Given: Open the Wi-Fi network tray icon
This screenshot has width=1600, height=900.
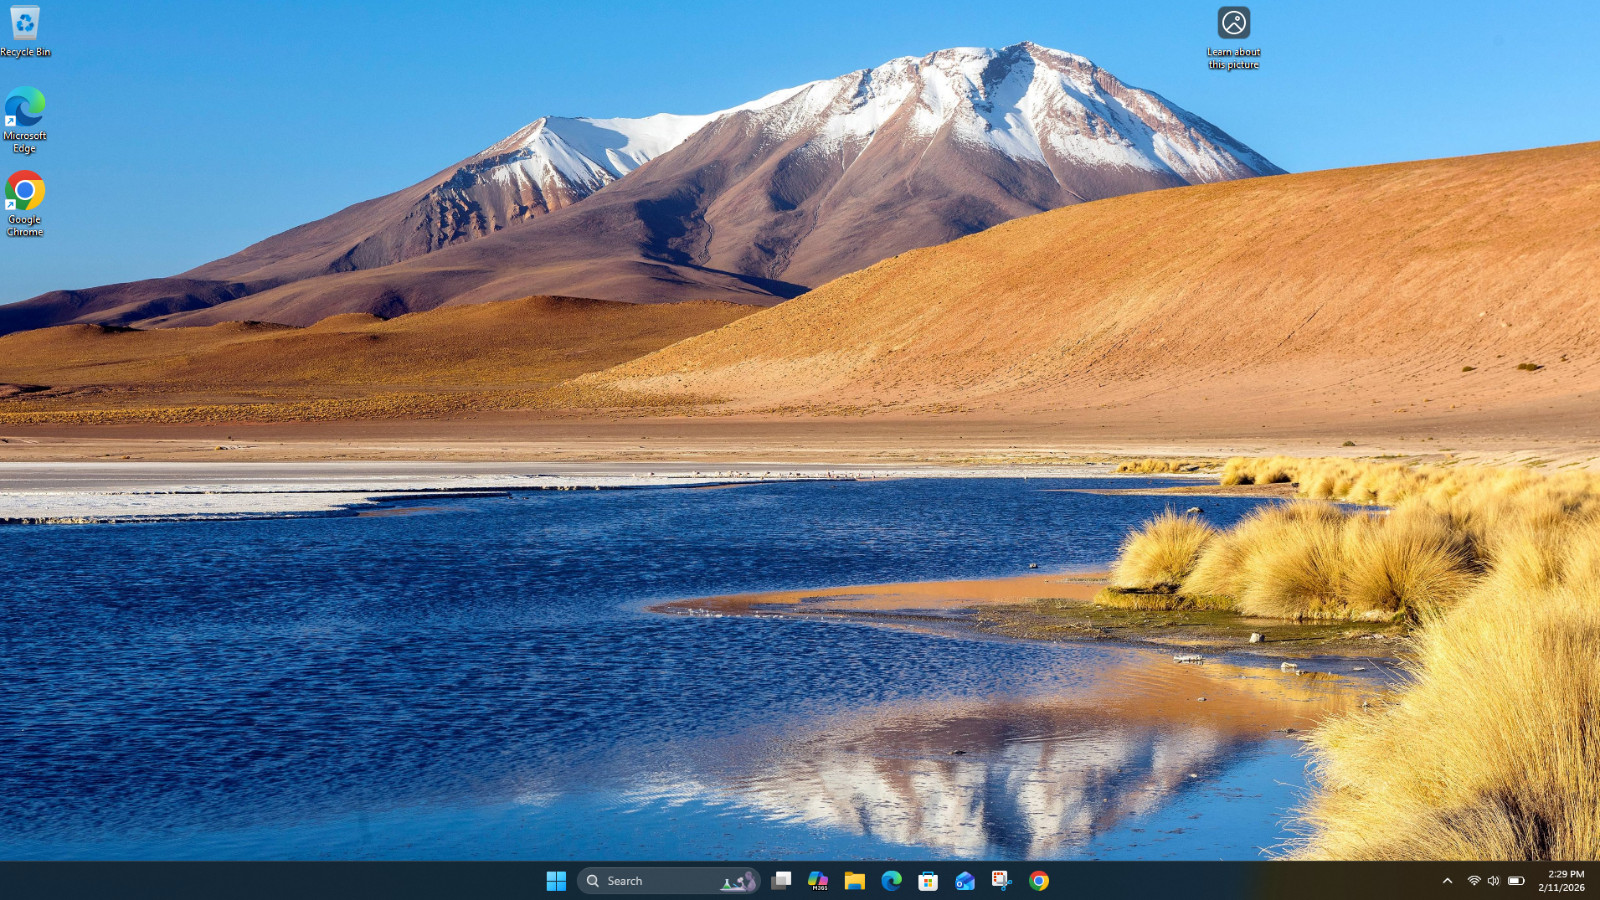Looking at the screenshot, I should point(1474,881).
